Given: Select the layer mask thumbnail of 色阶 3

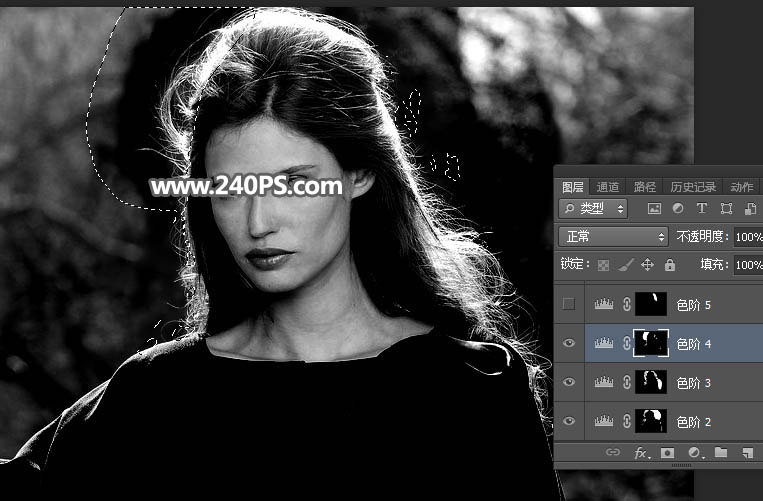Looking at the screenshot, I should [x=651, y=382].
